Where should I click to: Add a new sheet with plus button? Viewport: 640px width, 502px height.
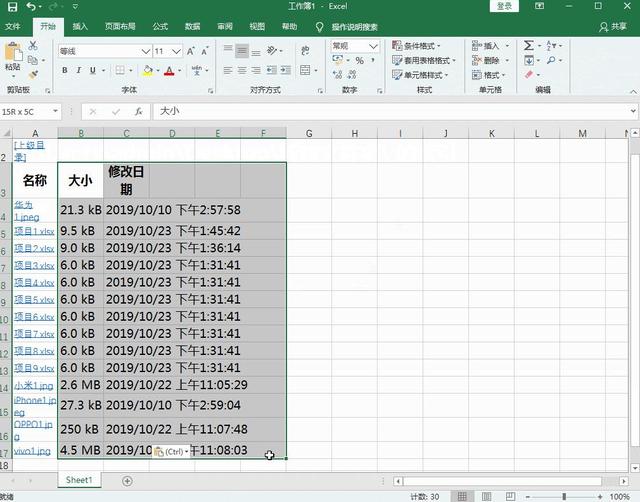[x=127, y=481]
